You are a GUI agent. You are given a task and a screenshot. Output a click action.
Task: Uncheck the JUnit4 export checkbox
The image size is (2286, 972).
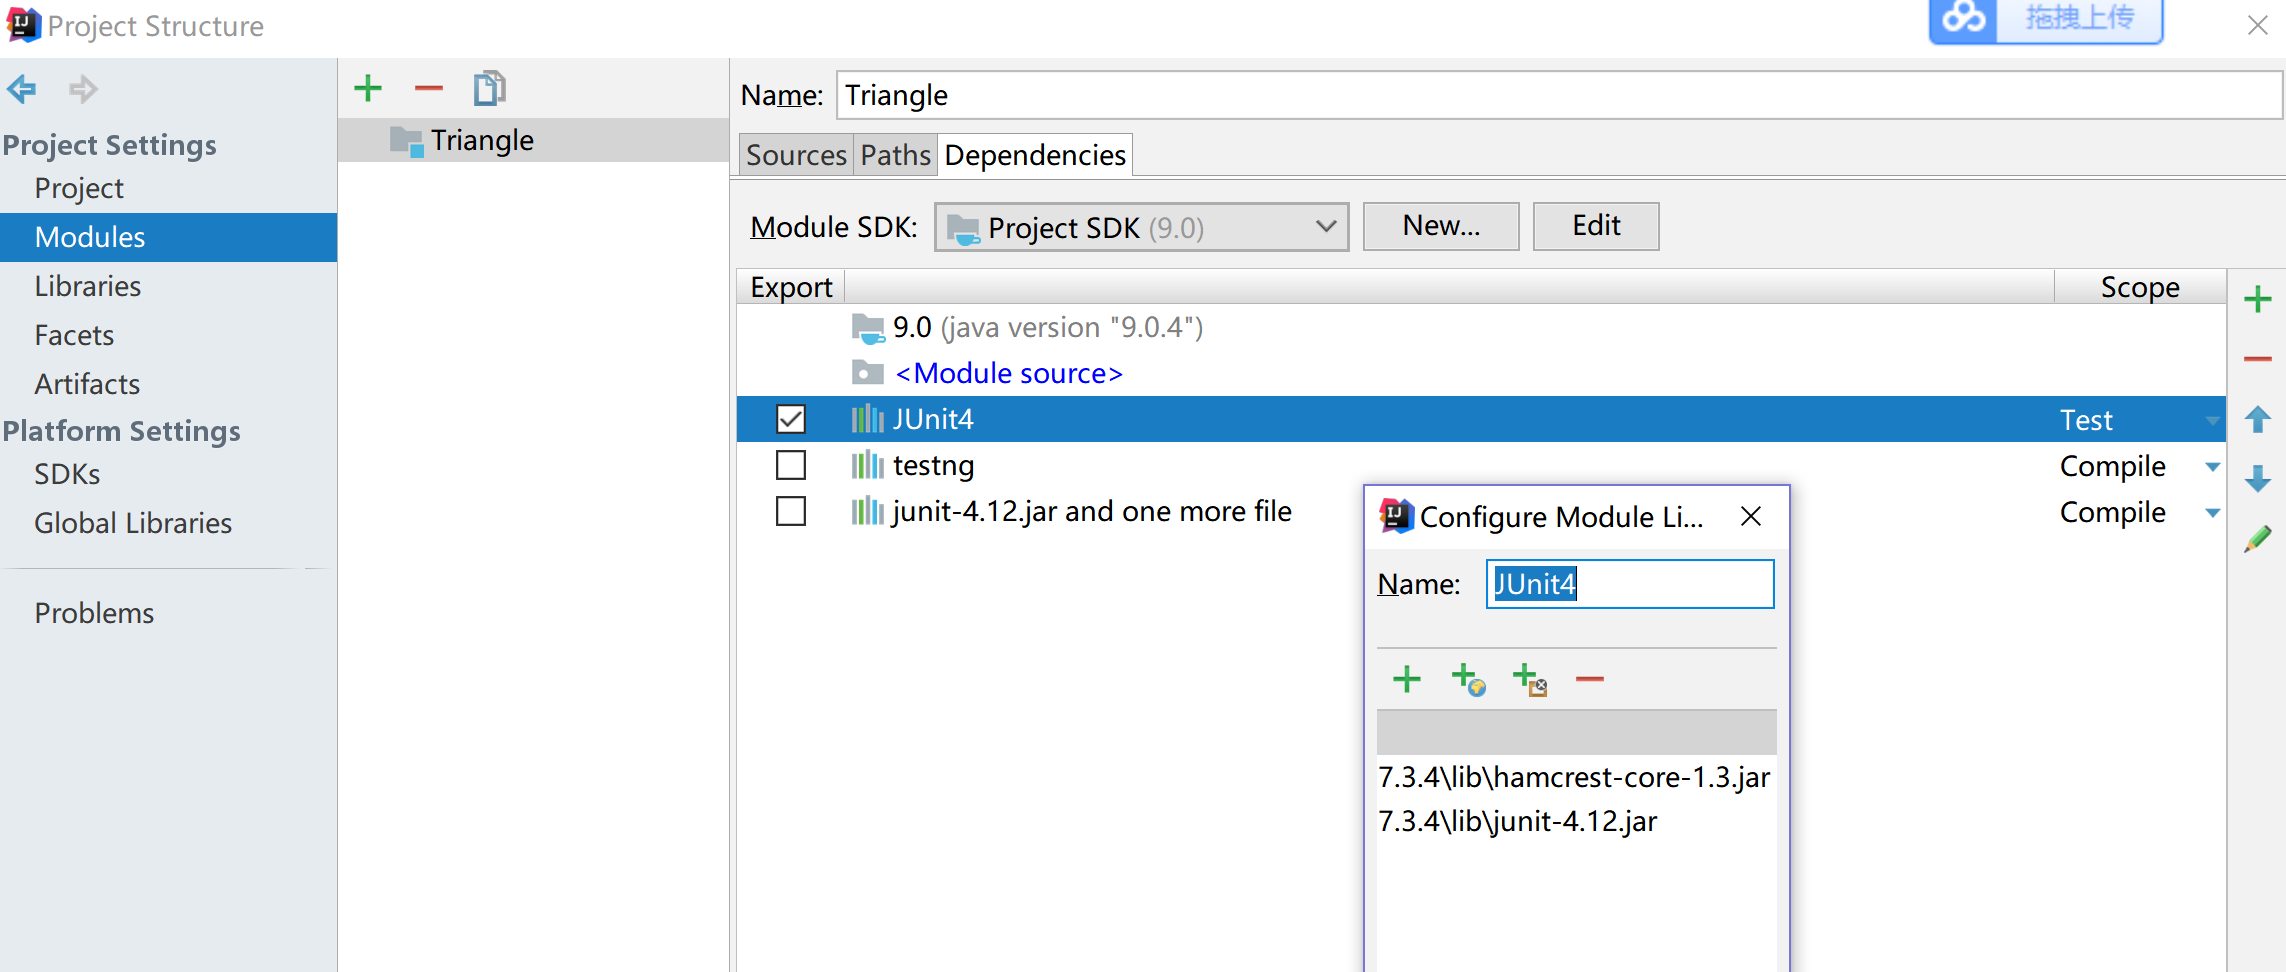[790, 419]
